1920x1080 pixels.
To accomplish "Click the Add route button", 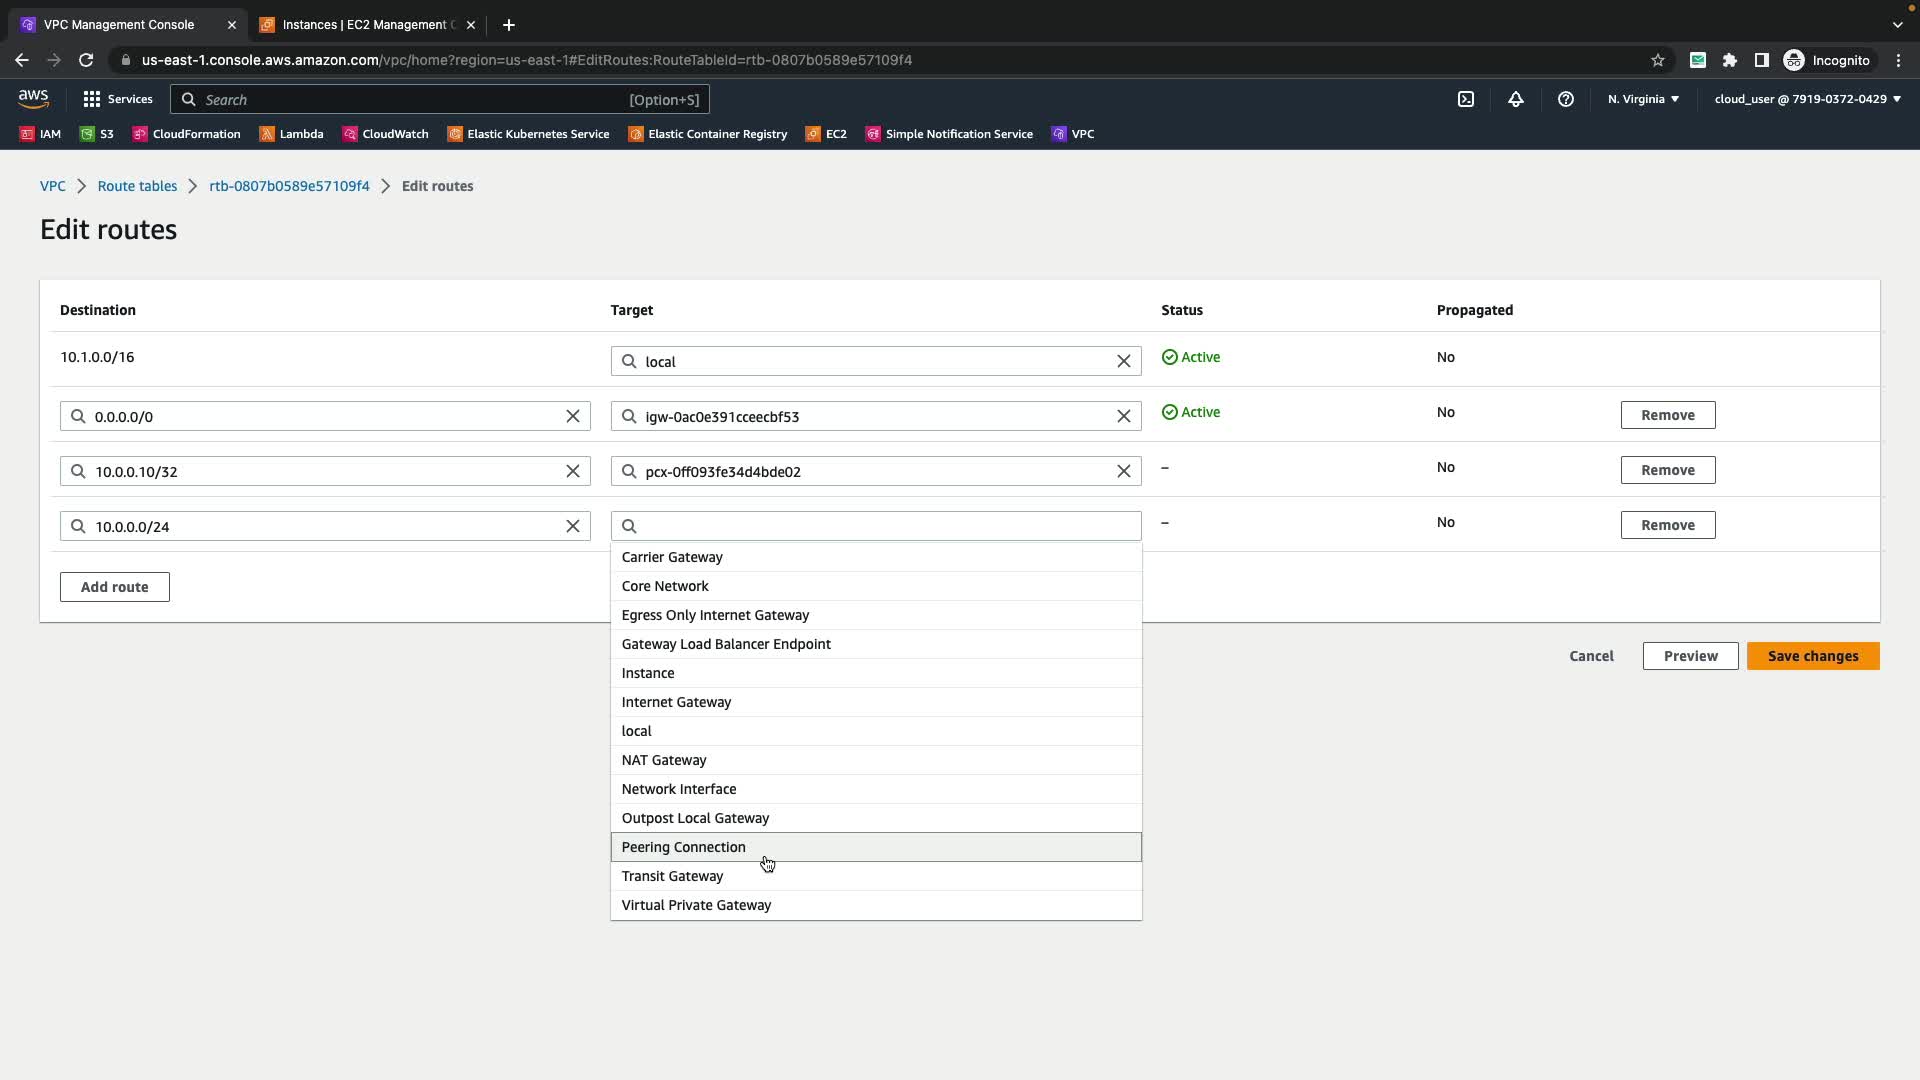I will point(114,587).
